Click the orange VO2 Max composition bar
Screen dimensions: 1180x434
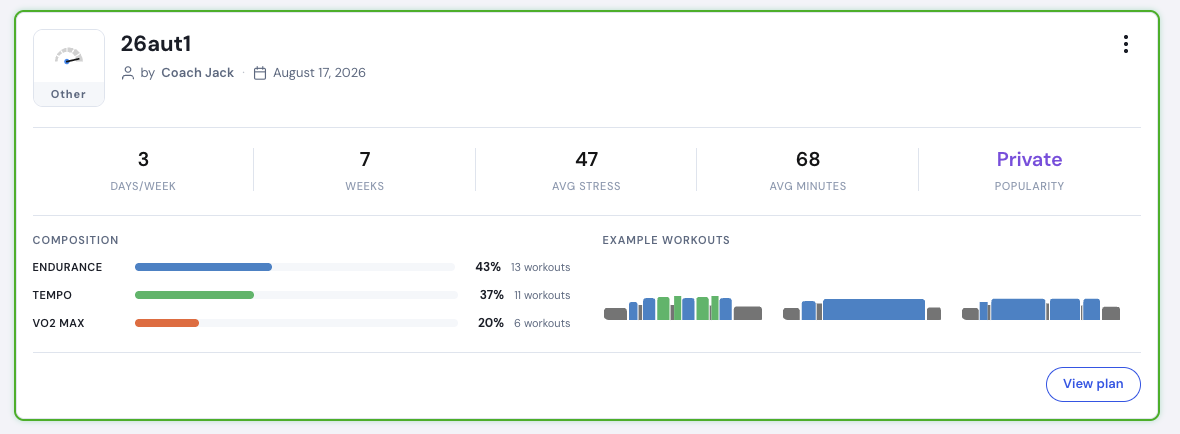(x=167, y=323)
